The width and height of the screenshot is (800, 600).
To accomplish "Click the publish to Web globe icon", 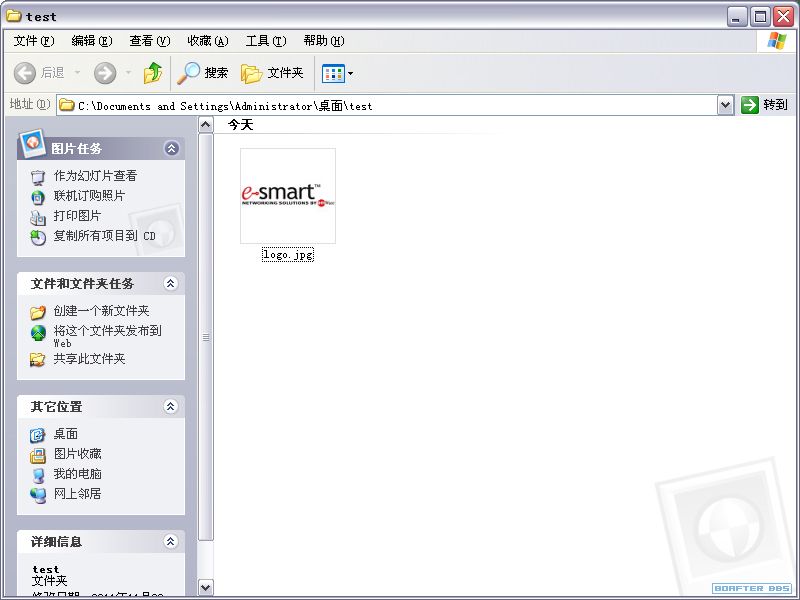I will (x=38, y=333).
